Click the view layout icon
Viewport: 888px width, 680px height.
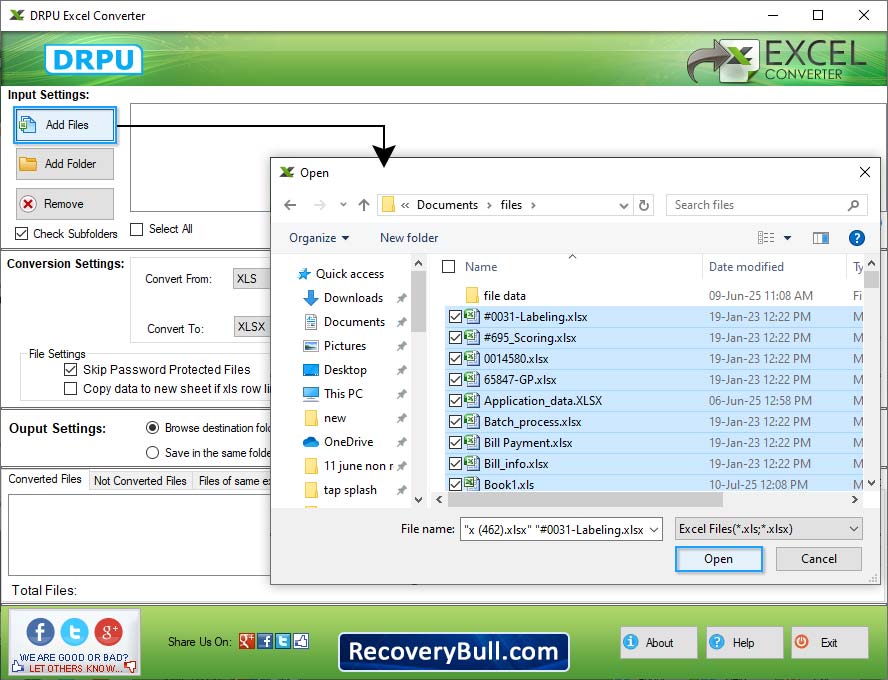click(x=766, y=238)
